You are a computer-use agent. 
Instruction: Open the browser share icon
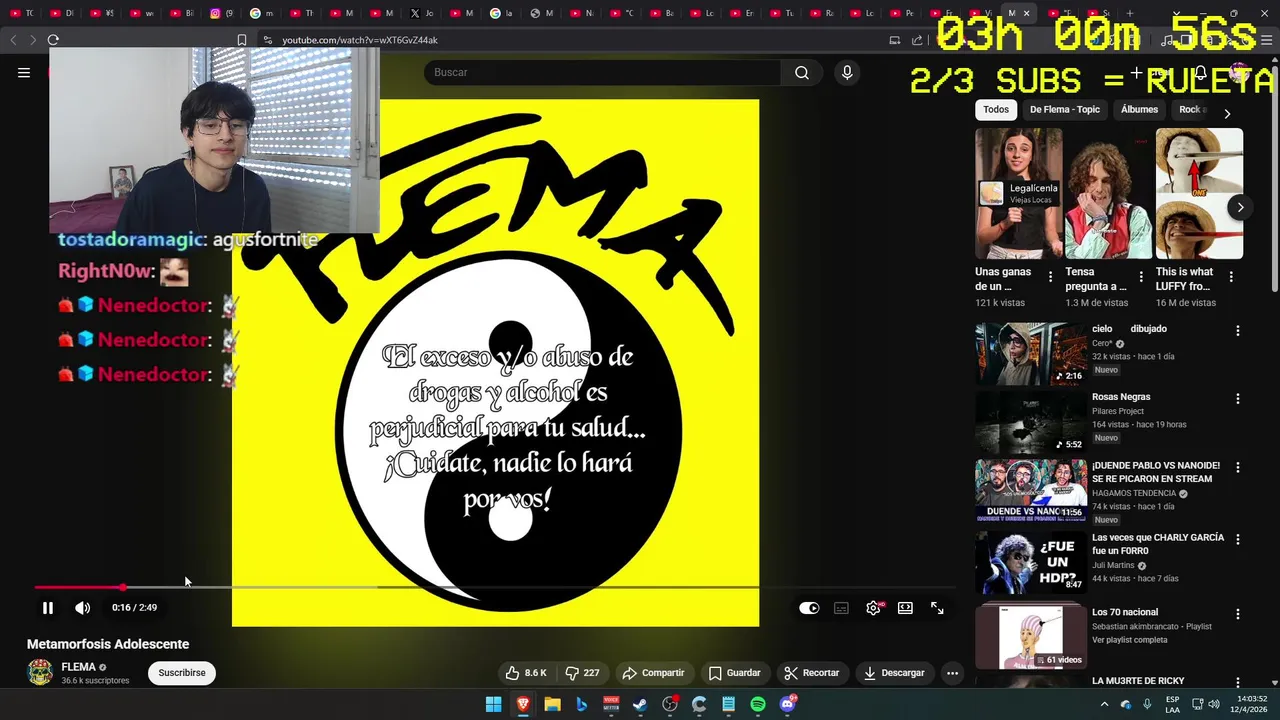click(917, 40)
